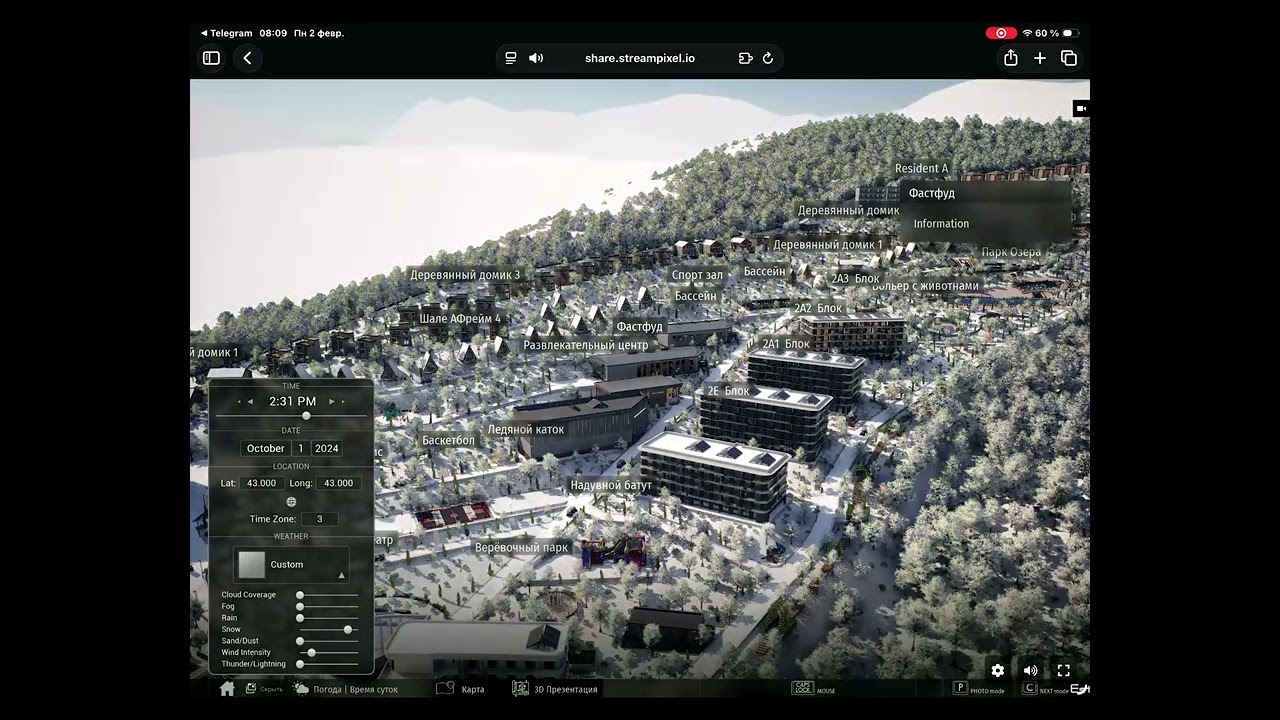Edit the Latitude value

click(262, 483)
